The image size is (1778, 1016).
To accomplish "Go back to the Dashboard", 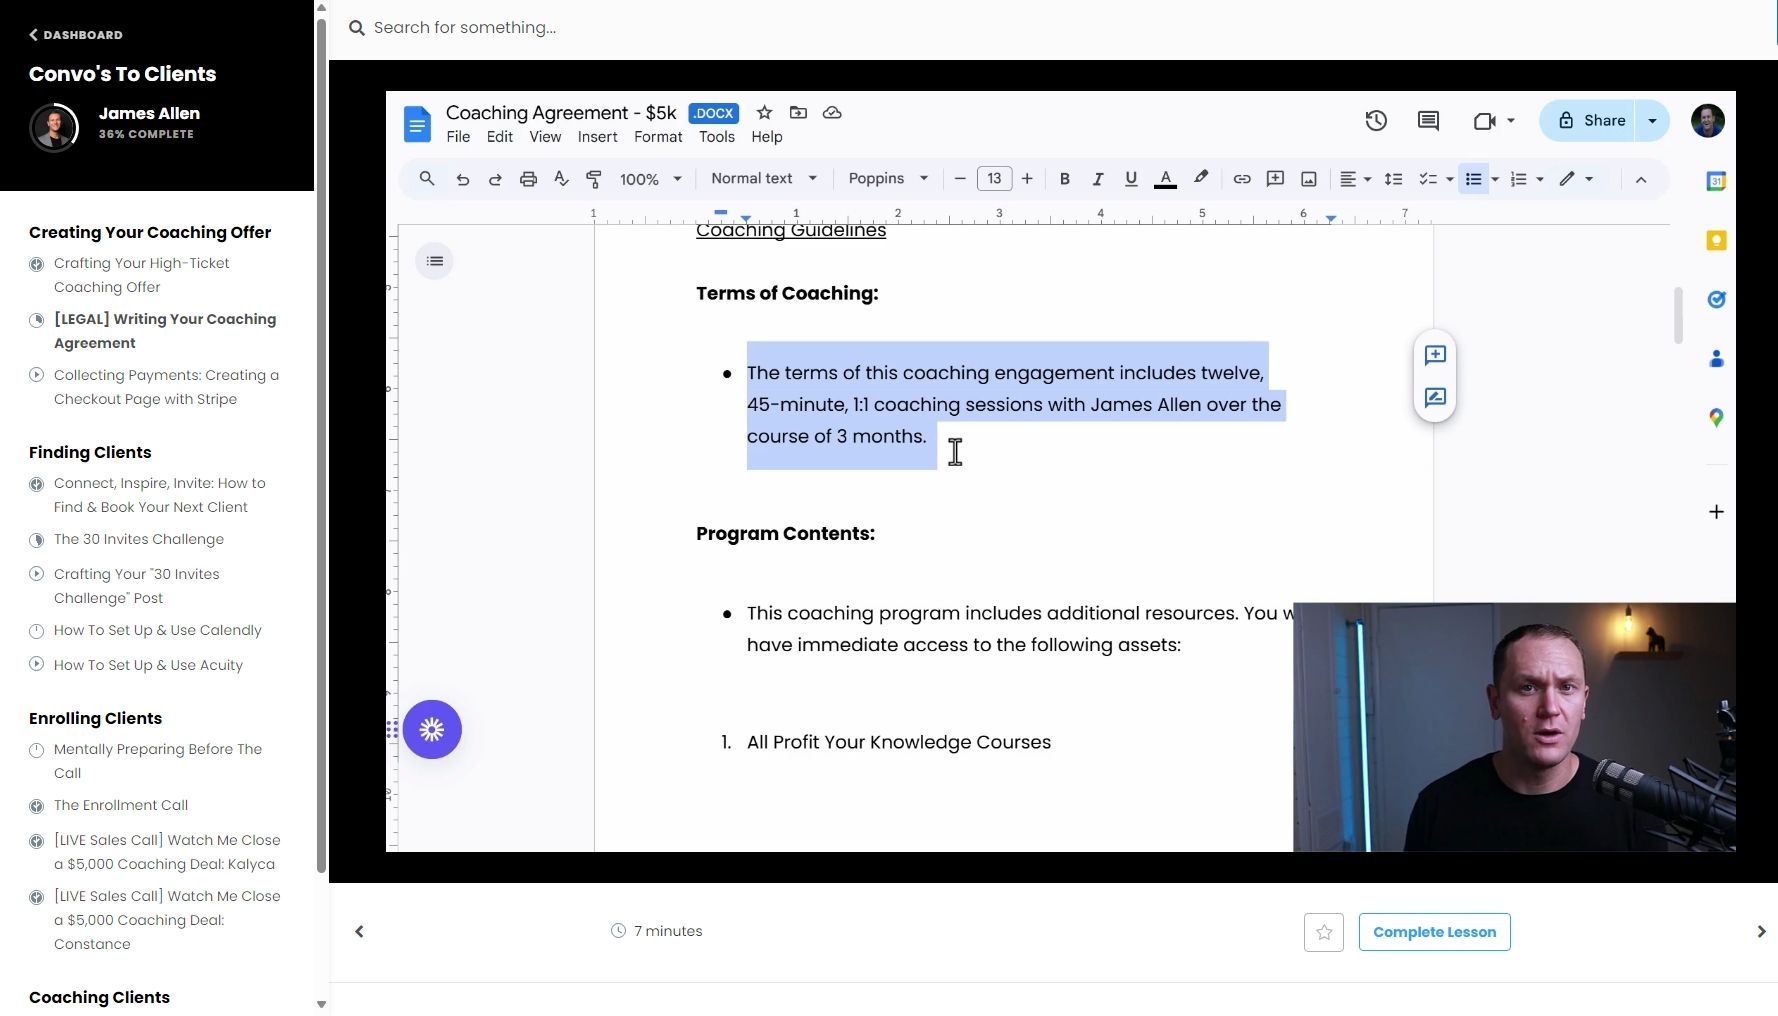I will tap(76, 35).
